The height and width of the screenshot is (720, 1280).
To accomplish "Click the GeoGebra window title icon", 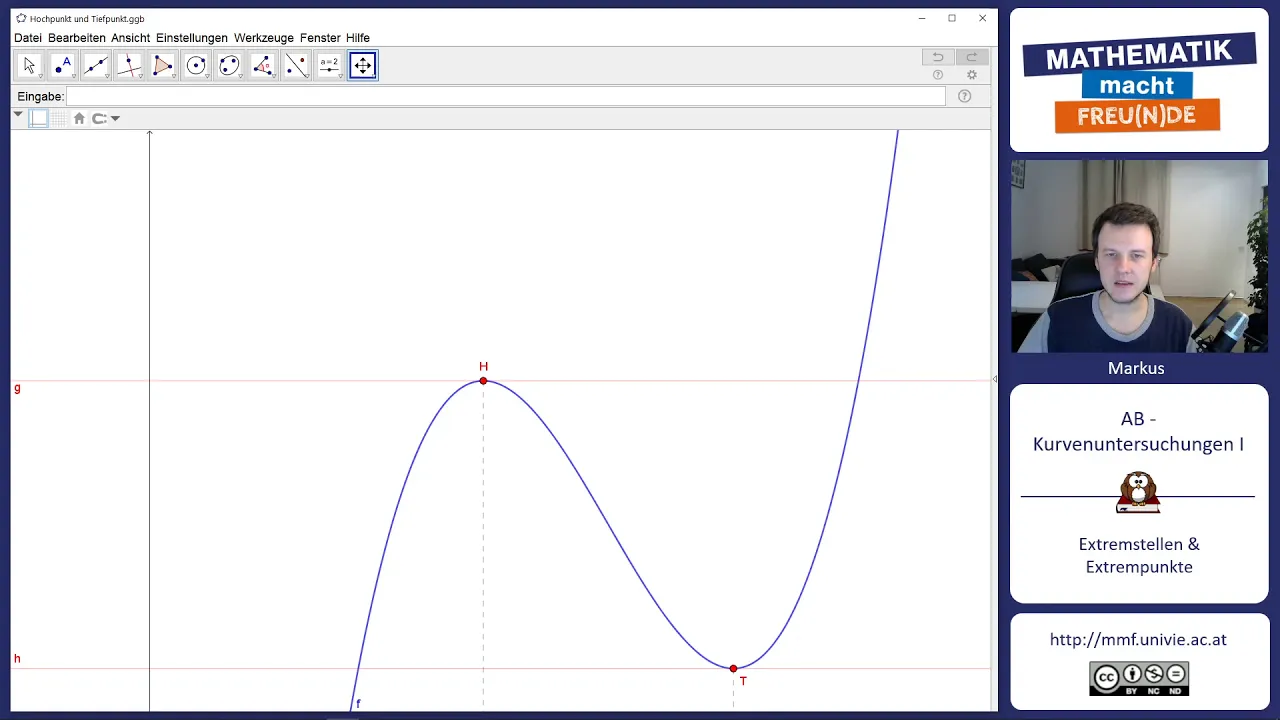I will pyautogui.click(x=21, y=18).
